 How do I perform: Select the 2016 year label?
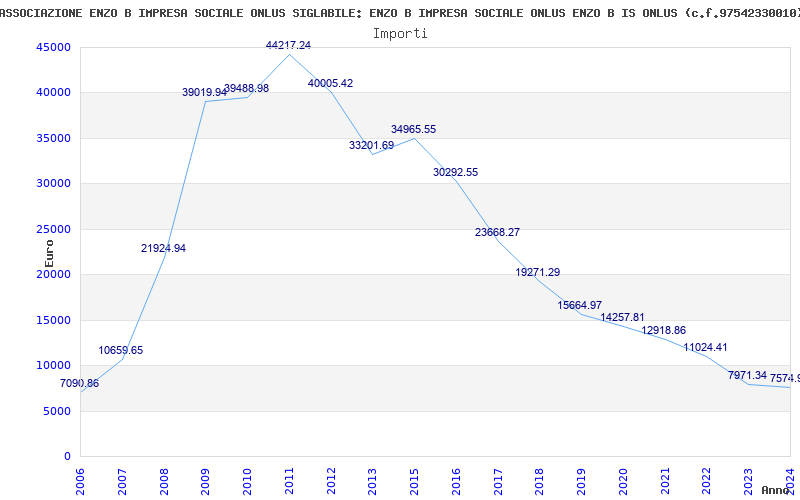456,482
